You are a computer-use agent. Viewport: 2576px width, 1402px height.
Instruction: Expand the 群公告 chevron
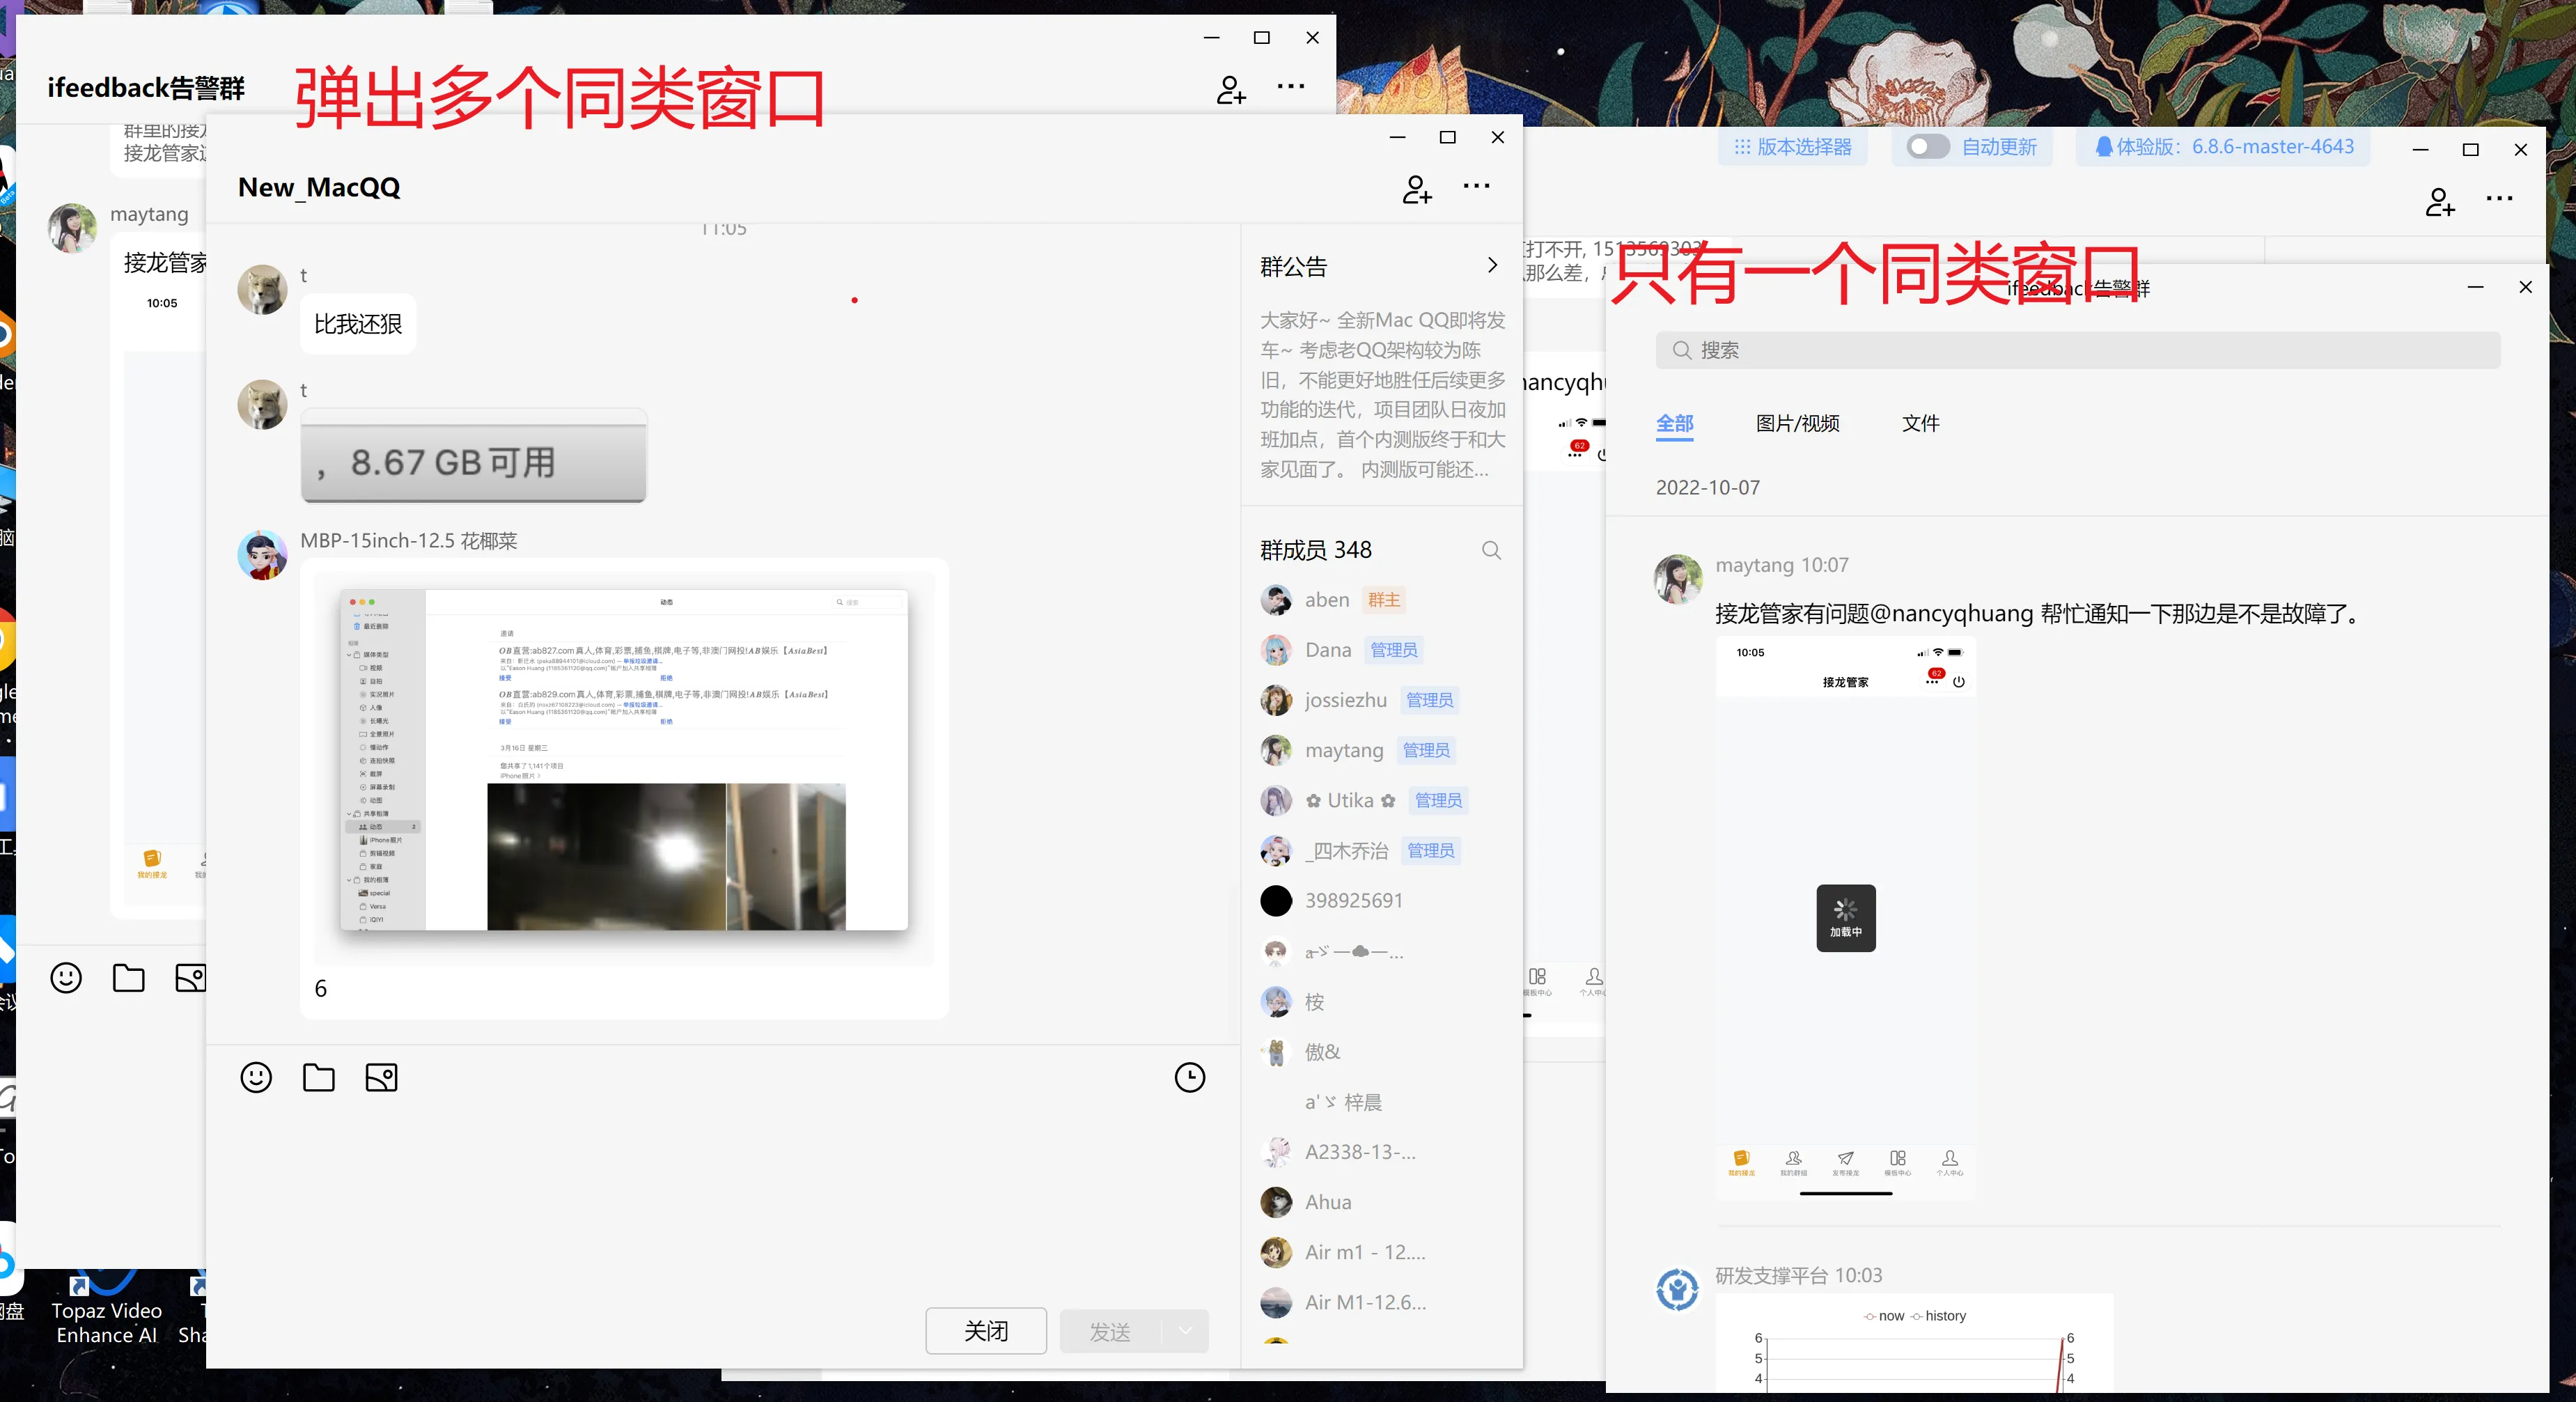1492,265
